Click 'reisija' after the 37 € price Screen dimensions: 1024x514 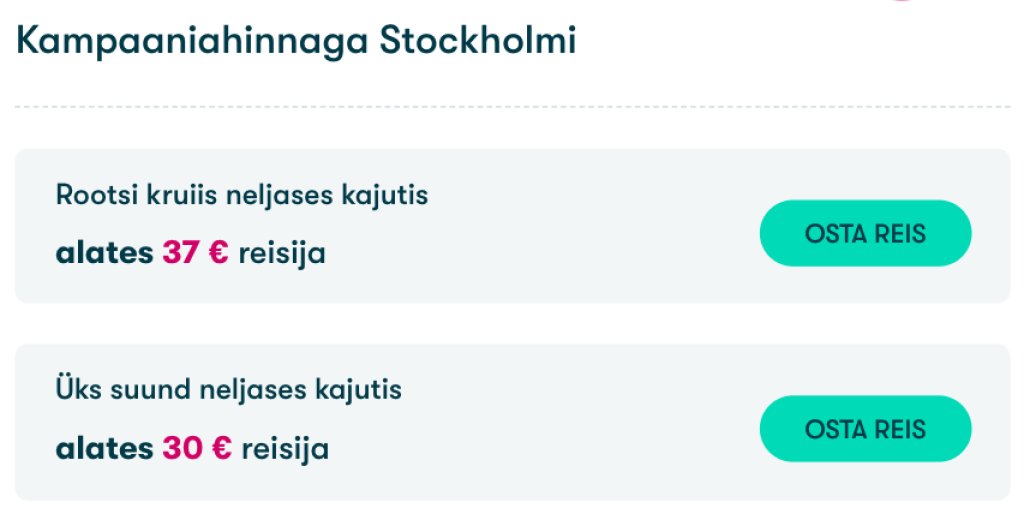click(282, 254)
